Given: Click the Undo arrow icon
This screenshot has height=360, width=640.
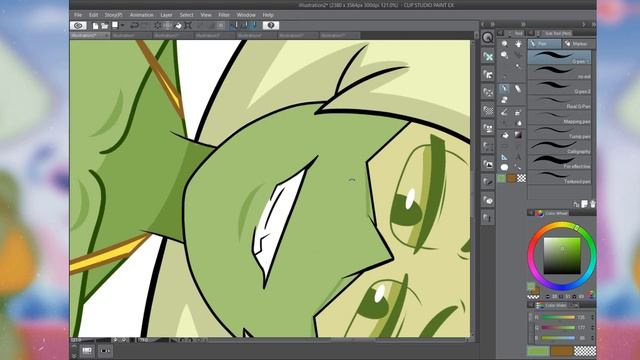Looking at the screenshot, I should [x=134, y=26].
